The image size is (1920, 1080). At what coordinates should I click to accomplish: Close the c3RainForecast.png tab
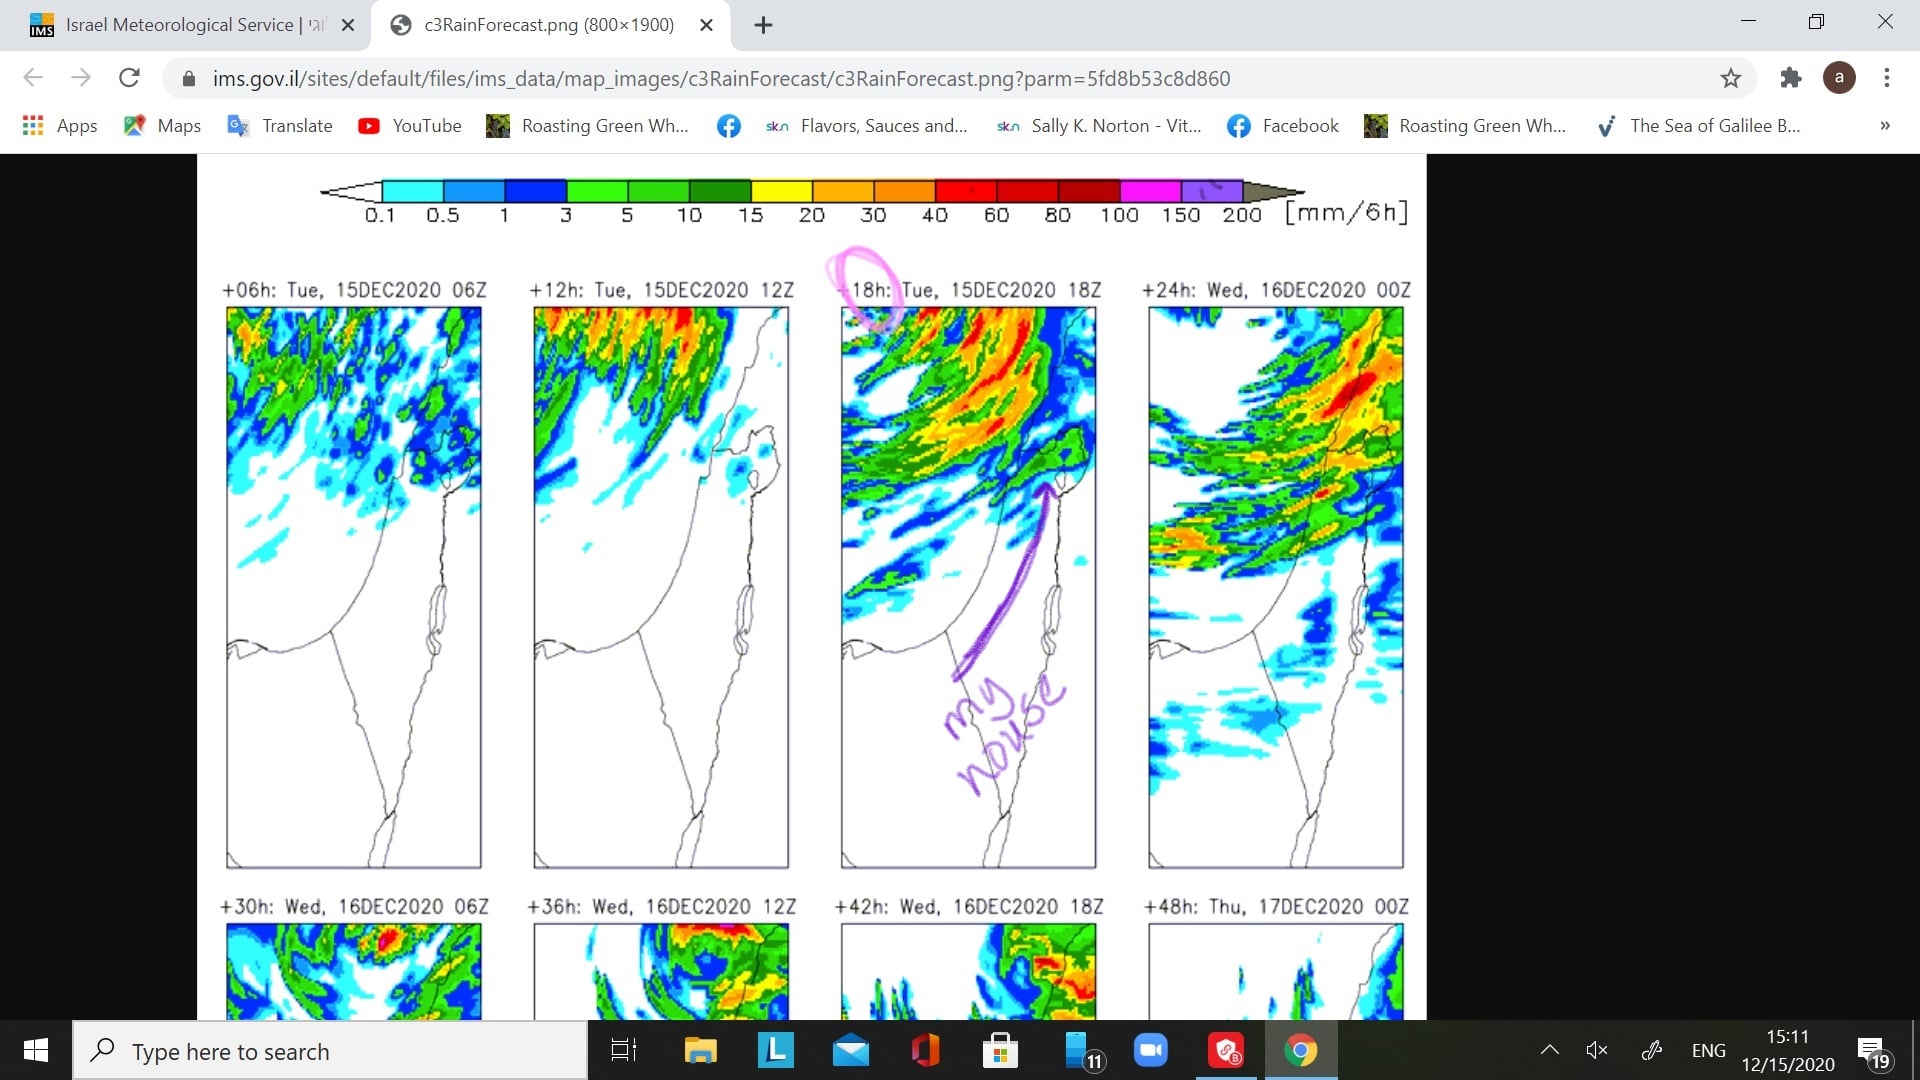[706, 25]
